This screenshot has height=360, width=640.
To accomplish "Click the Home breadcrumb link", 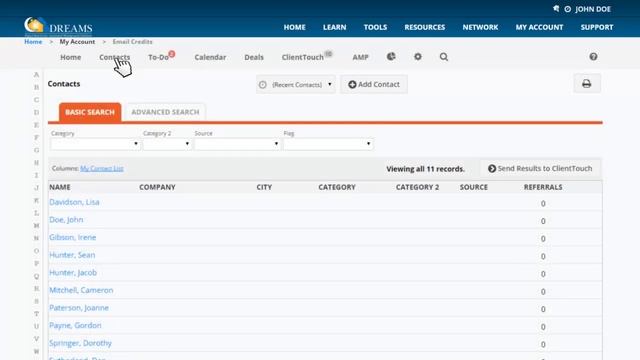I will [x=33, y=42].
